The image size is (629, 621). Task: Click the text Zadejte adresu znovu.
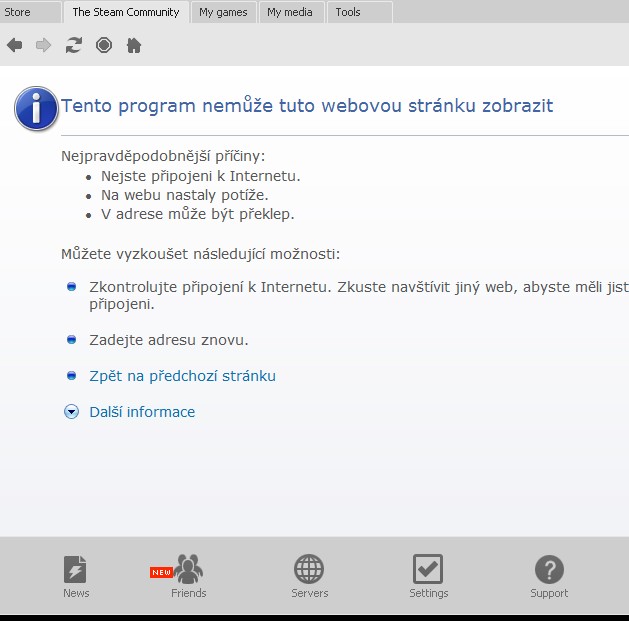[x=169, y=340]
